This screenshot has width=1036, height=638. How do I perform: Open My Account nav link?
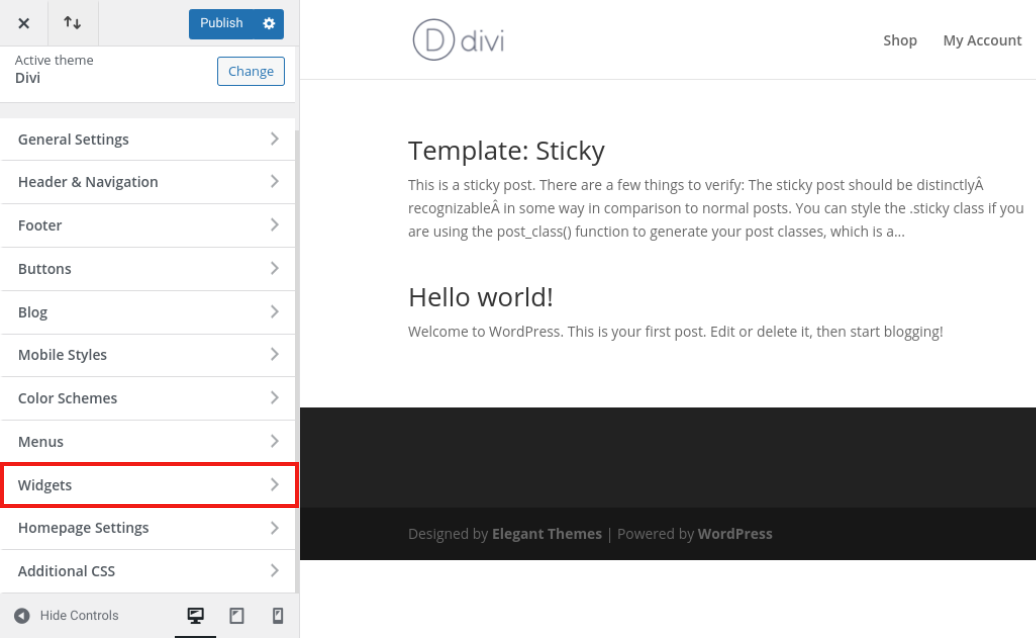[x=982, y=41]
